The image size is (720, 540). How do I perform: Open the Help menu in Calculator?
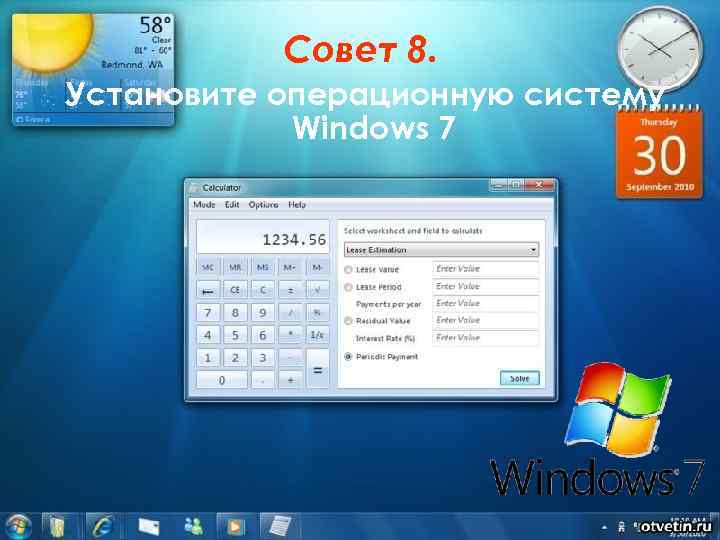point(297,205)
